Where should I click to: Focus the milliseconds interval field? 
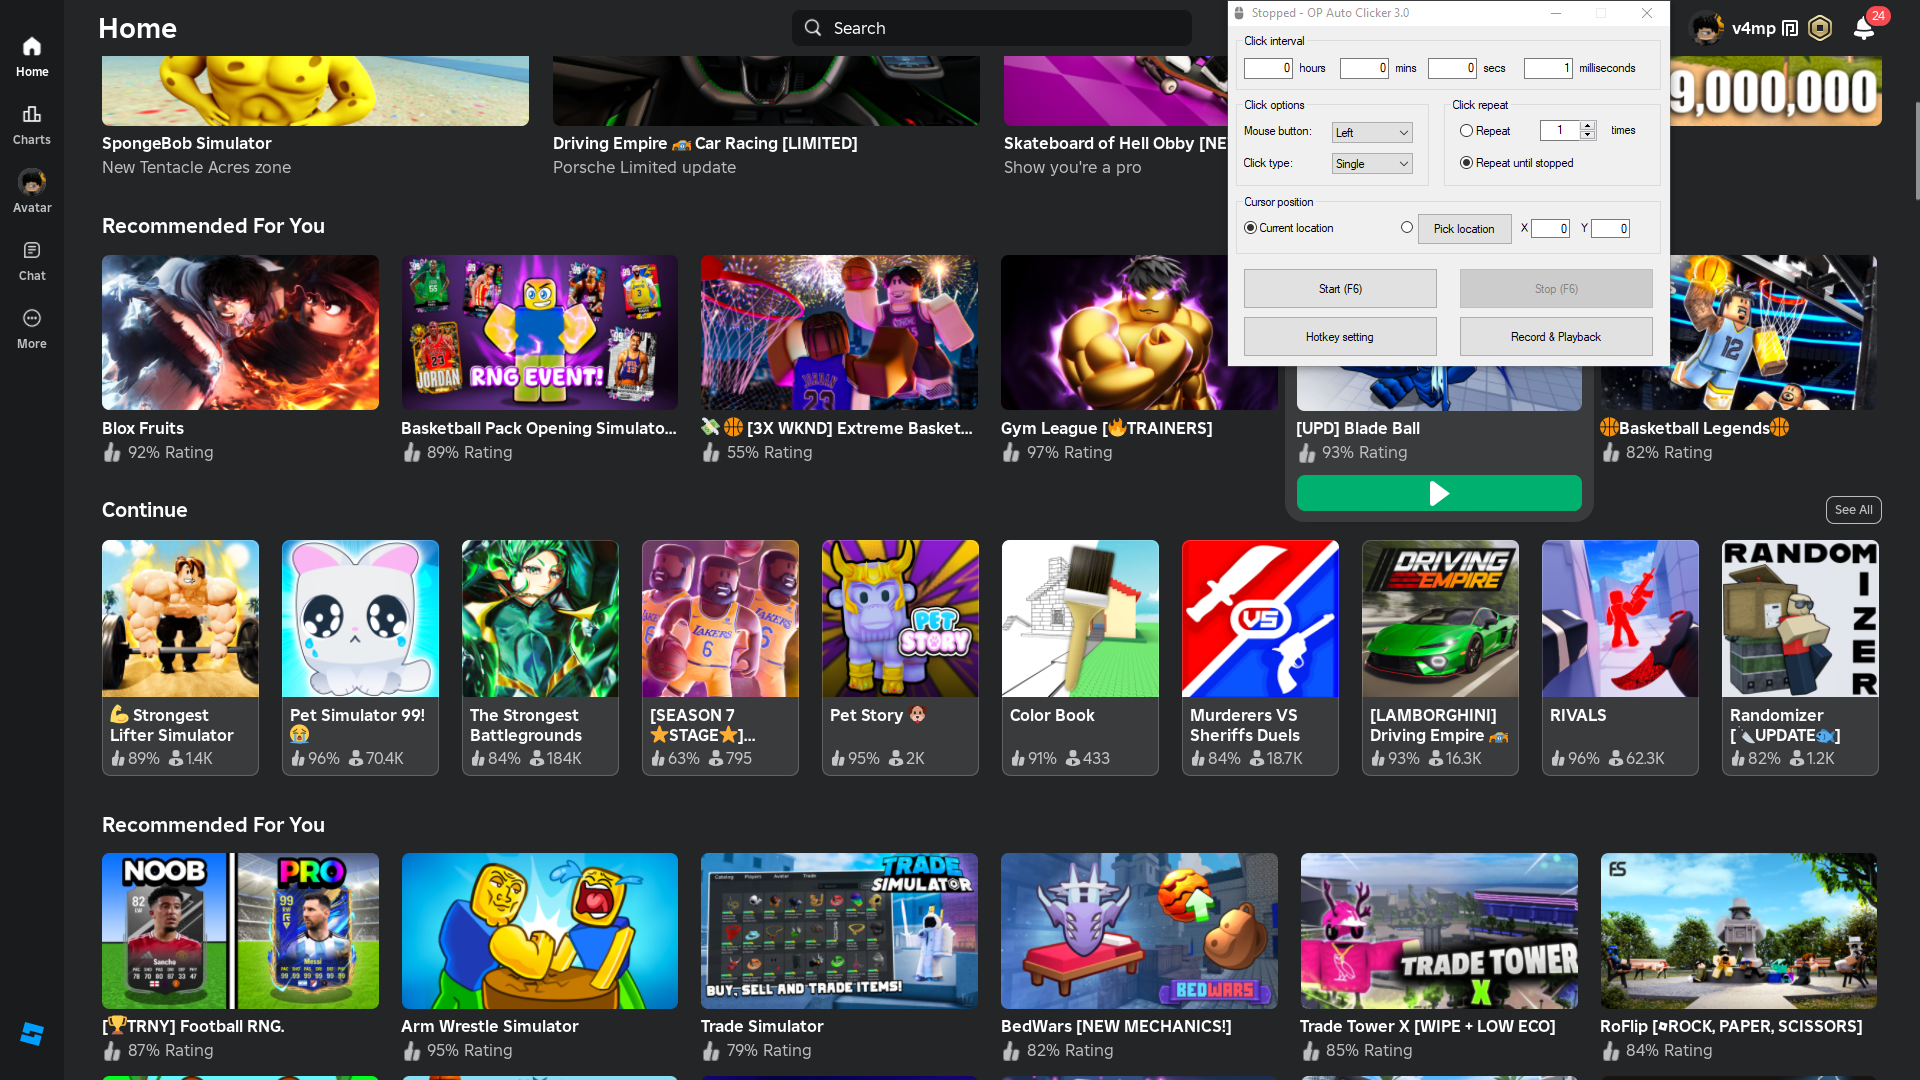click(1549, 68)
